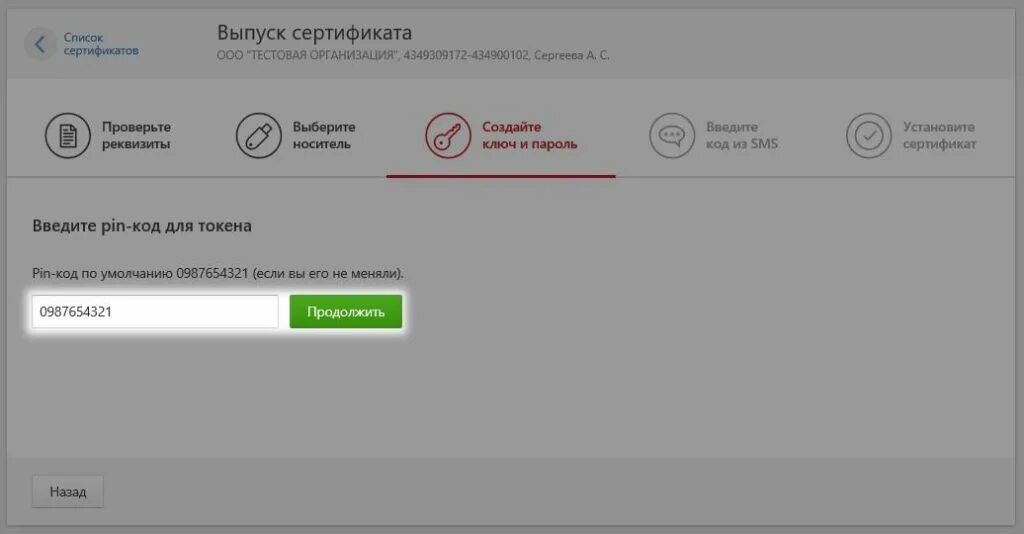The width and height of the screenshot is (1024, 534).
Task: Click the red key icon for Создайте ключ
Action: pos(448,136)
